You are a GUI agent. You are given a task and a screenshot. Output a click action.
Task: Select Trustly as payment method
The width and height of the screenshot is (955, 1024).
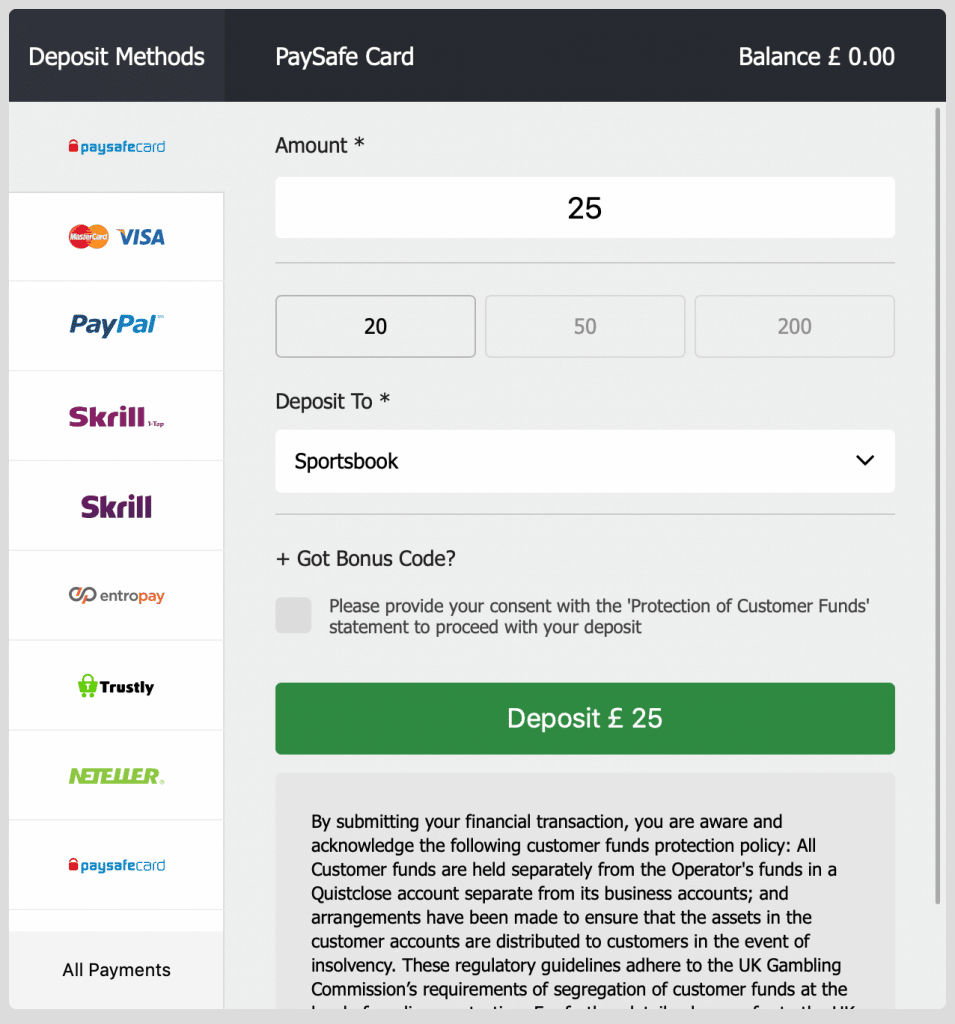[x=116, y=686]
